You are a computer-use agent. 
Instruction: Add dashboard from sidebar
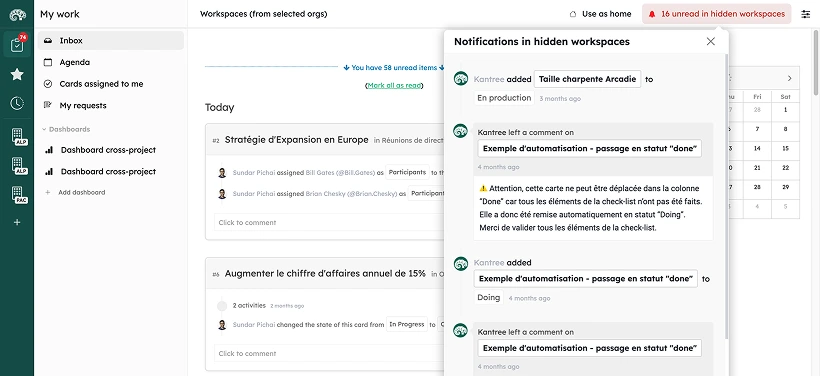(x=75, y=192)
